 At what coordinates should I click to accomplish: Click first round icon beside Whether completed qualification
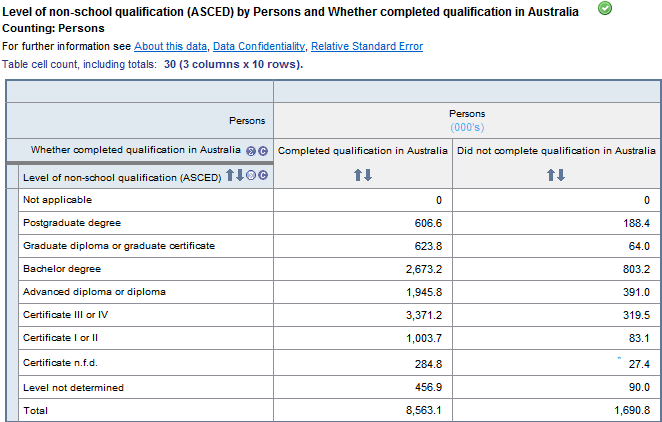(251, 151)
